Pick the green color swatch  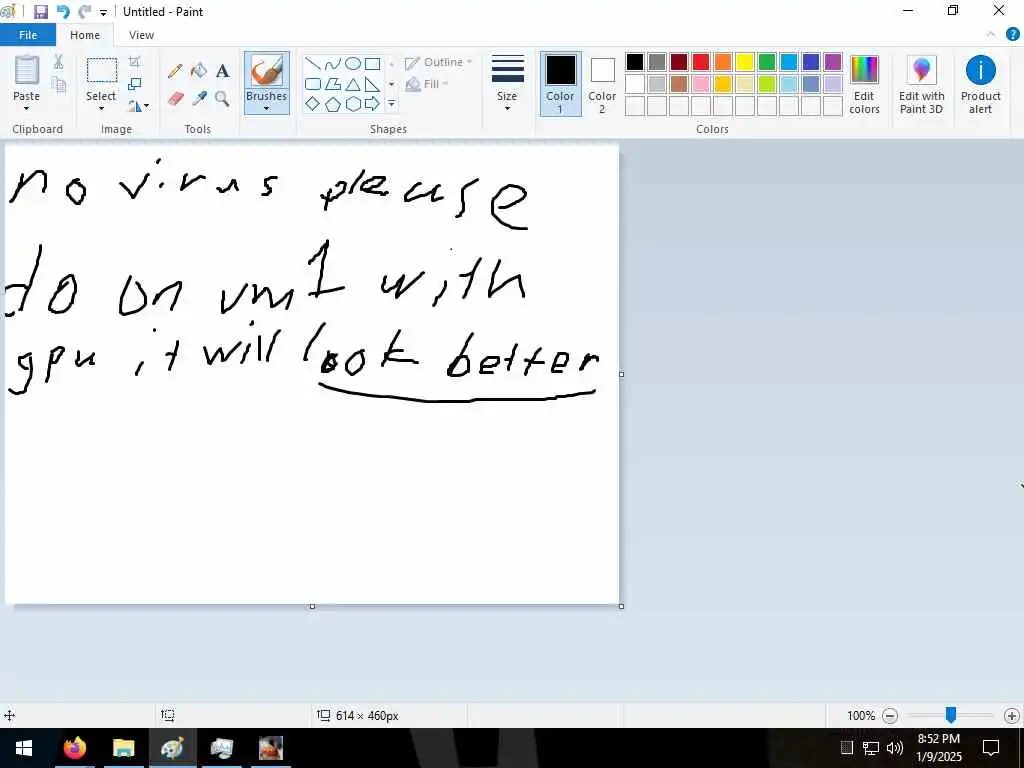coord(767,62)
